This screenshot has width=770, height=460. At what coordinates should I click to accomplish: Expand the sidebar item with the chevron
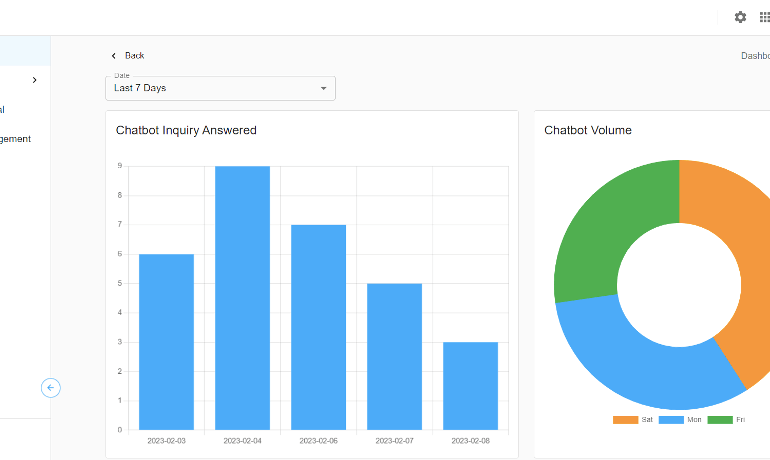pyautogui.click(x=34, y=80)
